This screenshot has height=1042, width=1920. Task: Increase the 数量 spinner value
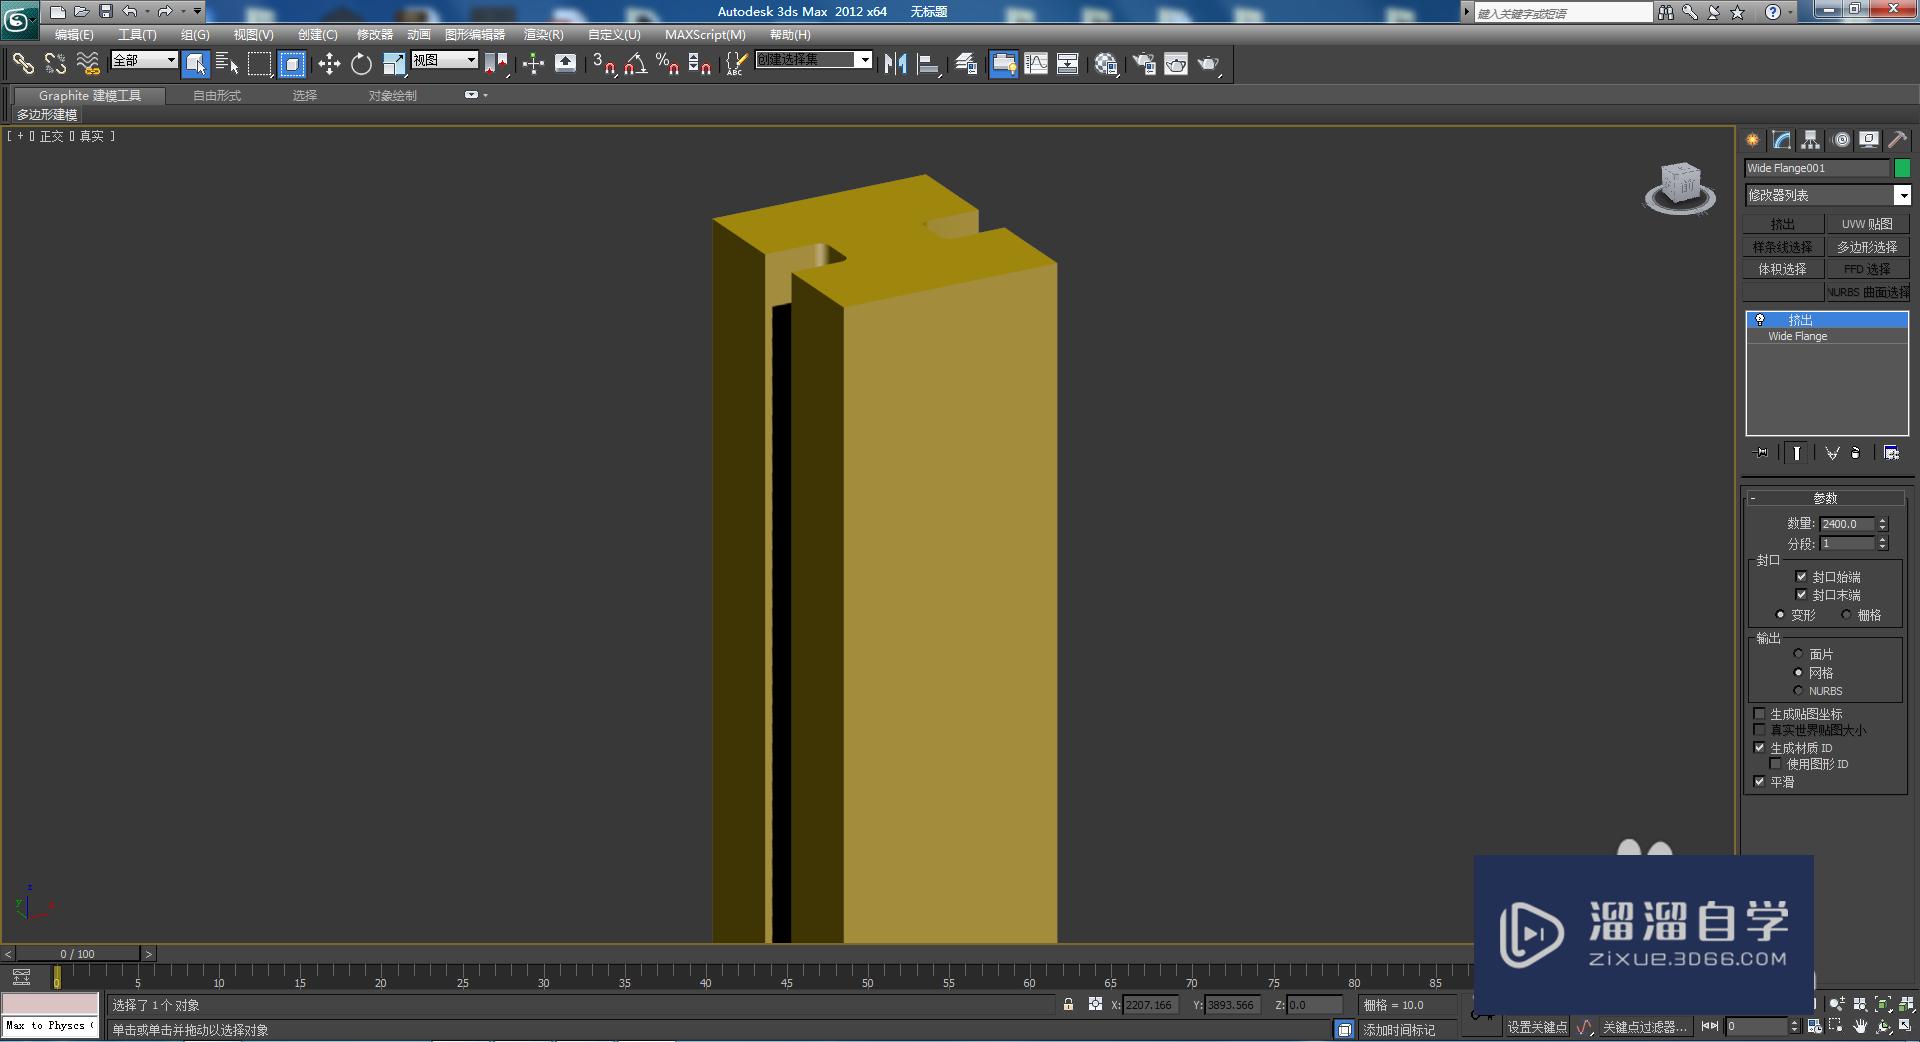[1882, 520]
